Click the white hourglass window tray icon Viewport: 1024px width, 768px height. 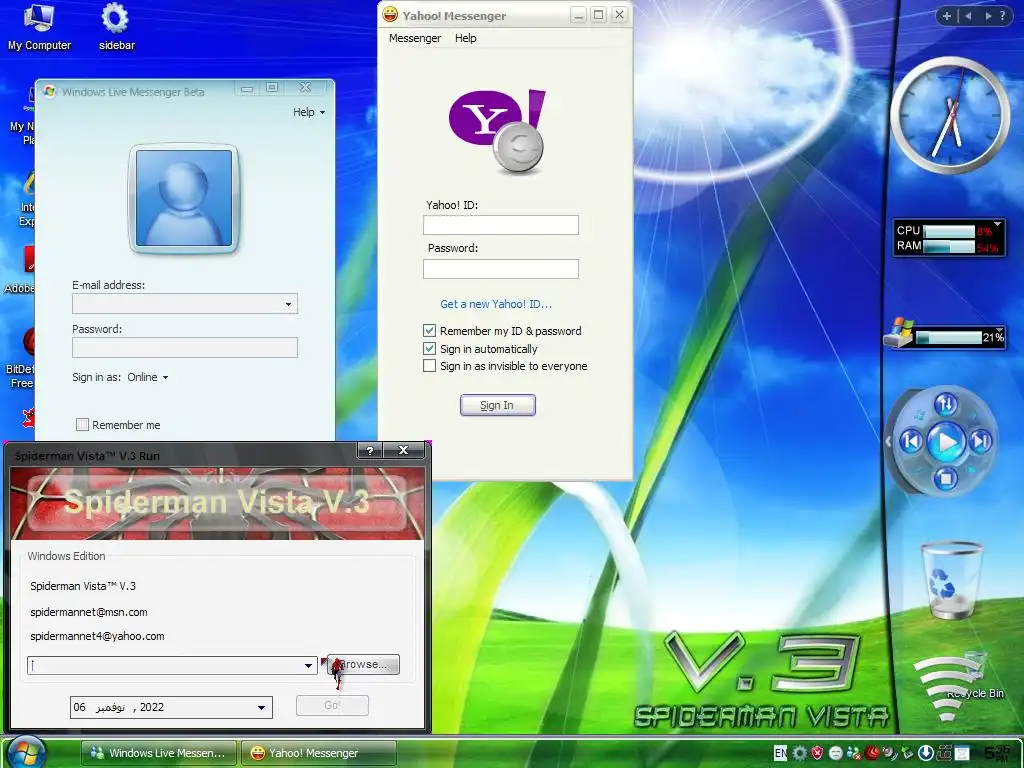962,753
